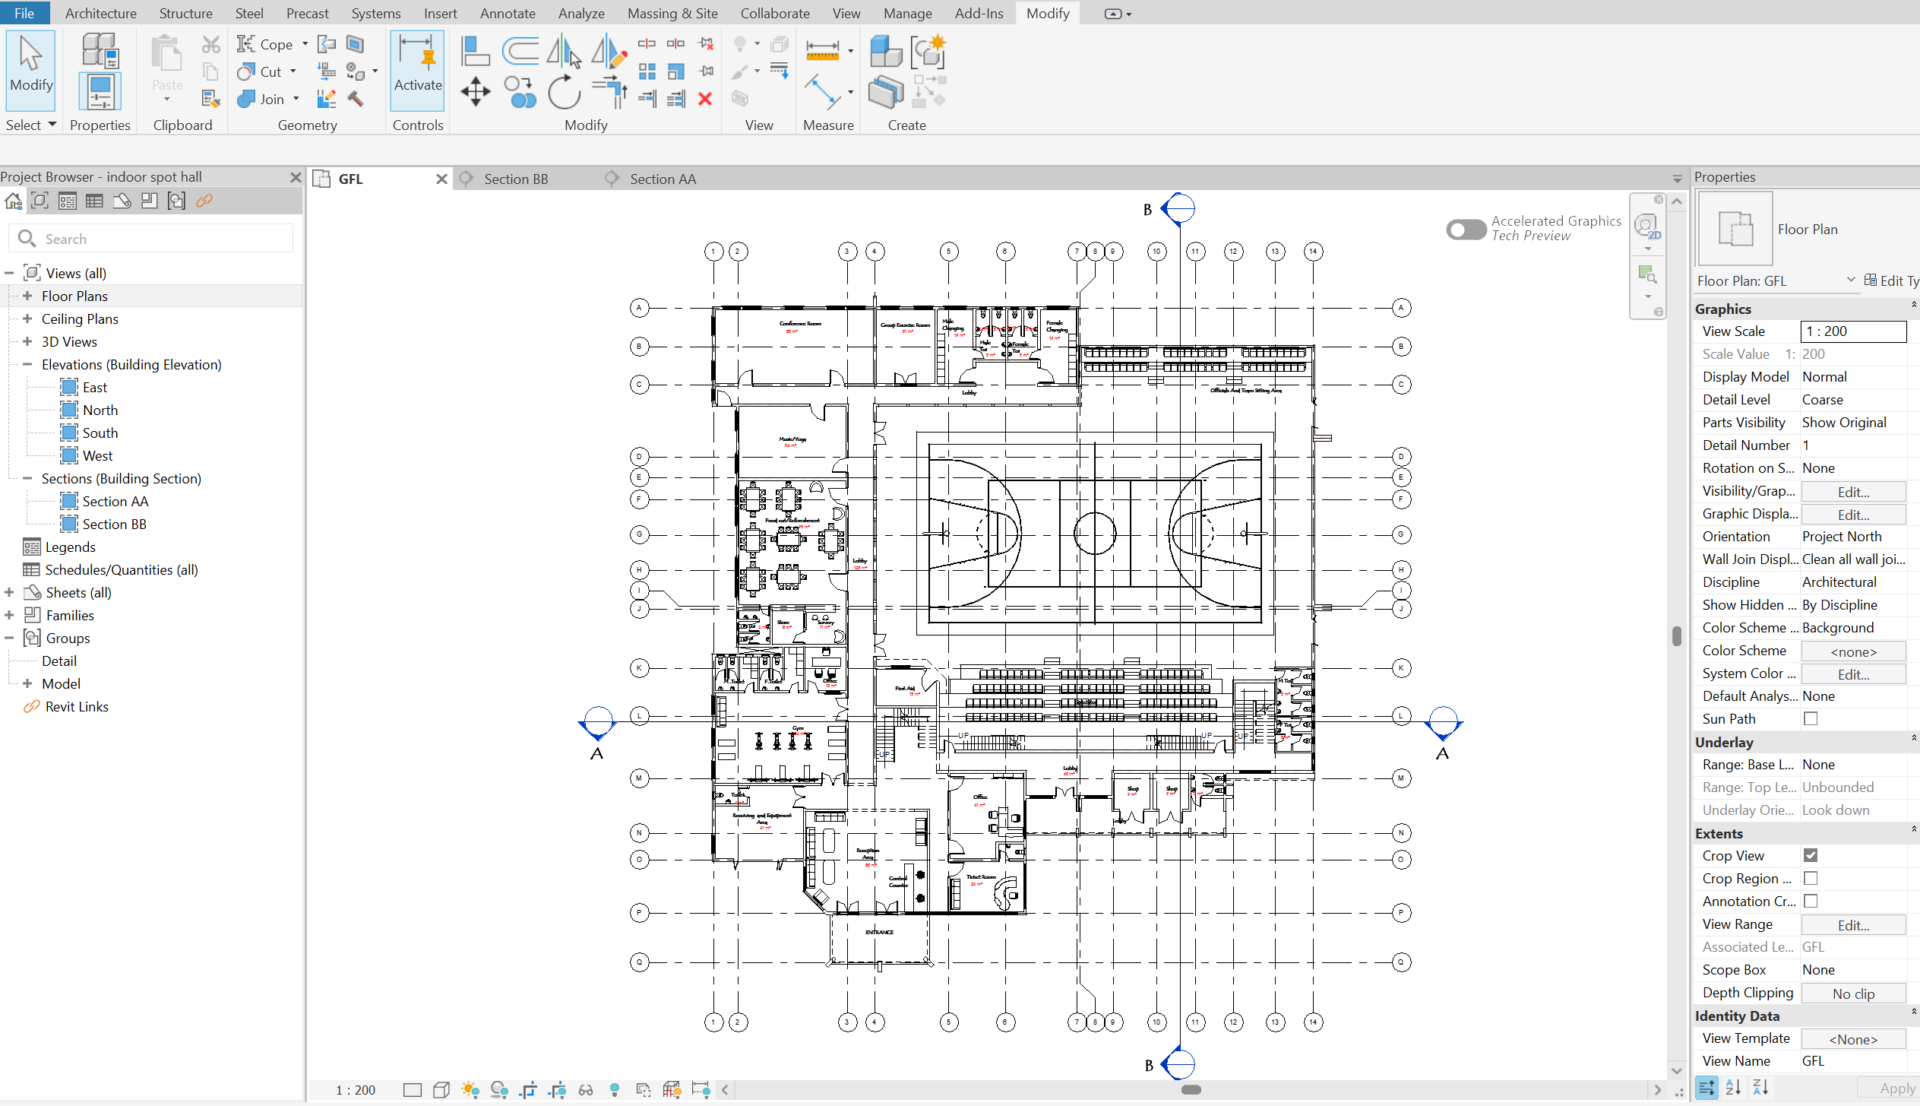Screen dimensions: 1920x1106
Task: Toggle Sun Path icon in view control bar
Action: (x=470, y=1090)
